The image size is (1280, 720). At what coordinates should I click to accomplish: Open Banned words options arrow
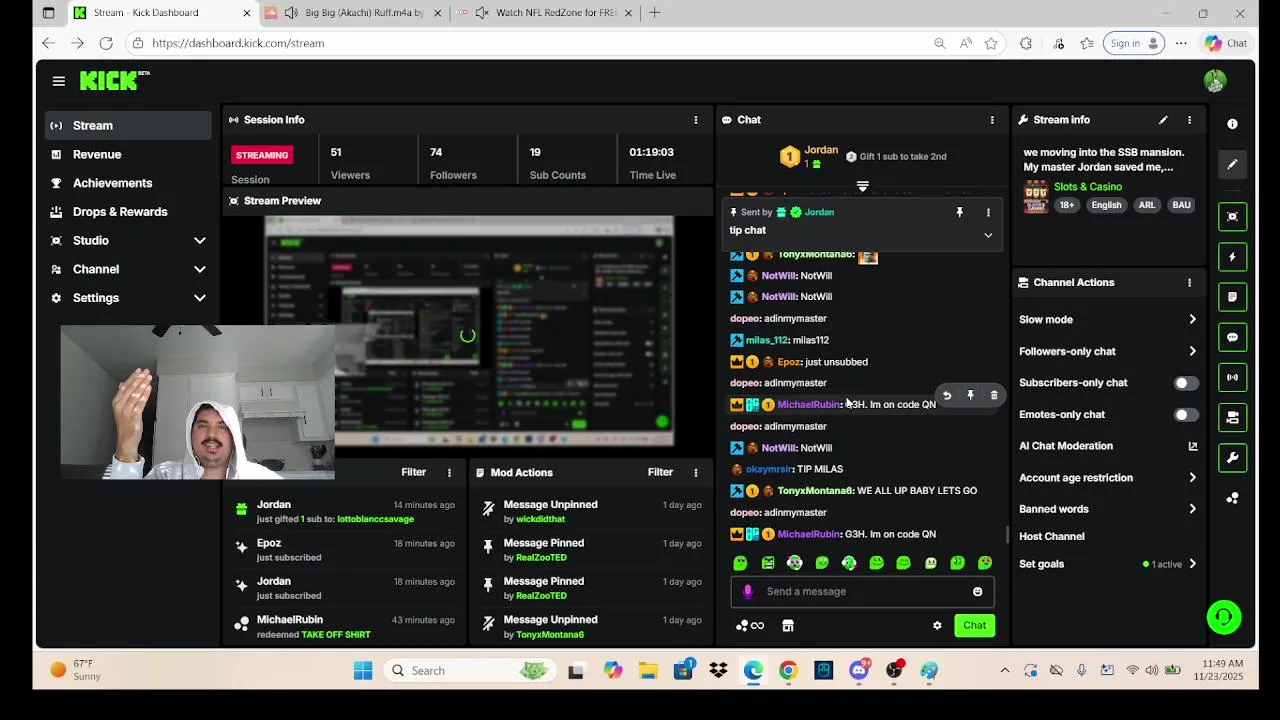pyautogui.click(x=1192, y=509)
